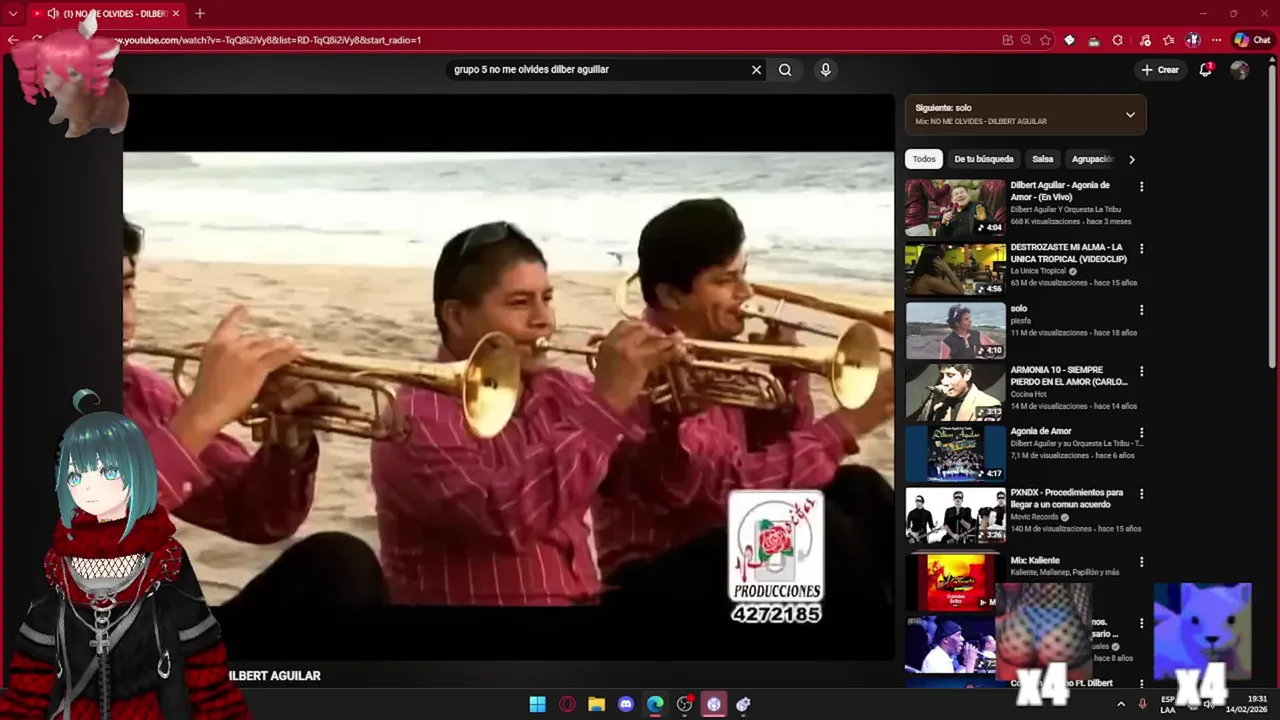Open options menu for DESTROZASTE MI ALMA
Viewport: 1280px width, 720px height.
coord(1141,249)
